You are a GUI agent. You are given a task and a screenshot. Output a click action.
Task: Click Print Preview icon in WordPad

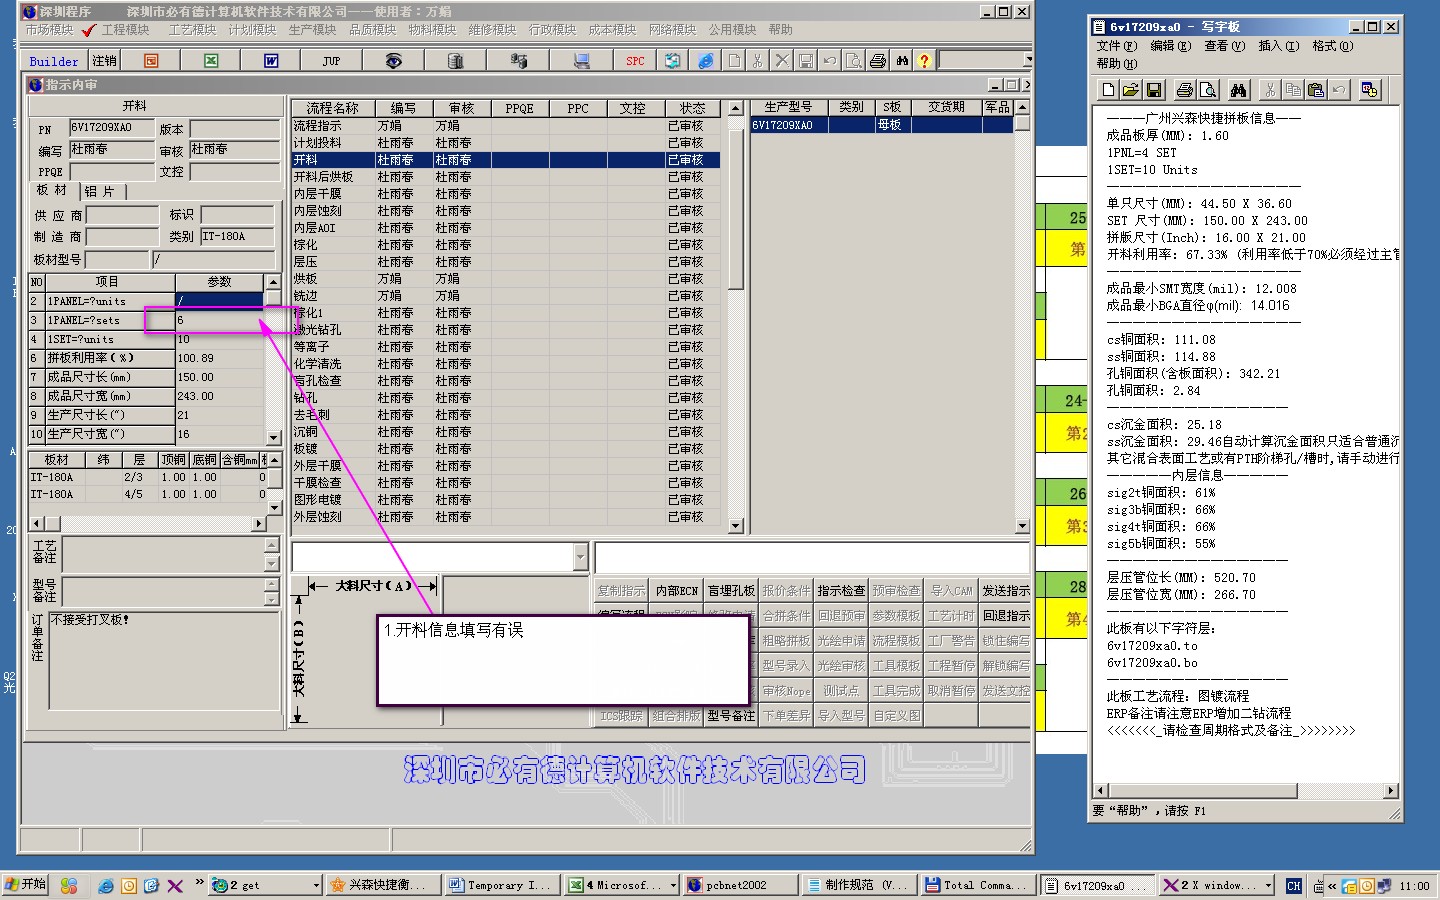tap(1208, 90)
